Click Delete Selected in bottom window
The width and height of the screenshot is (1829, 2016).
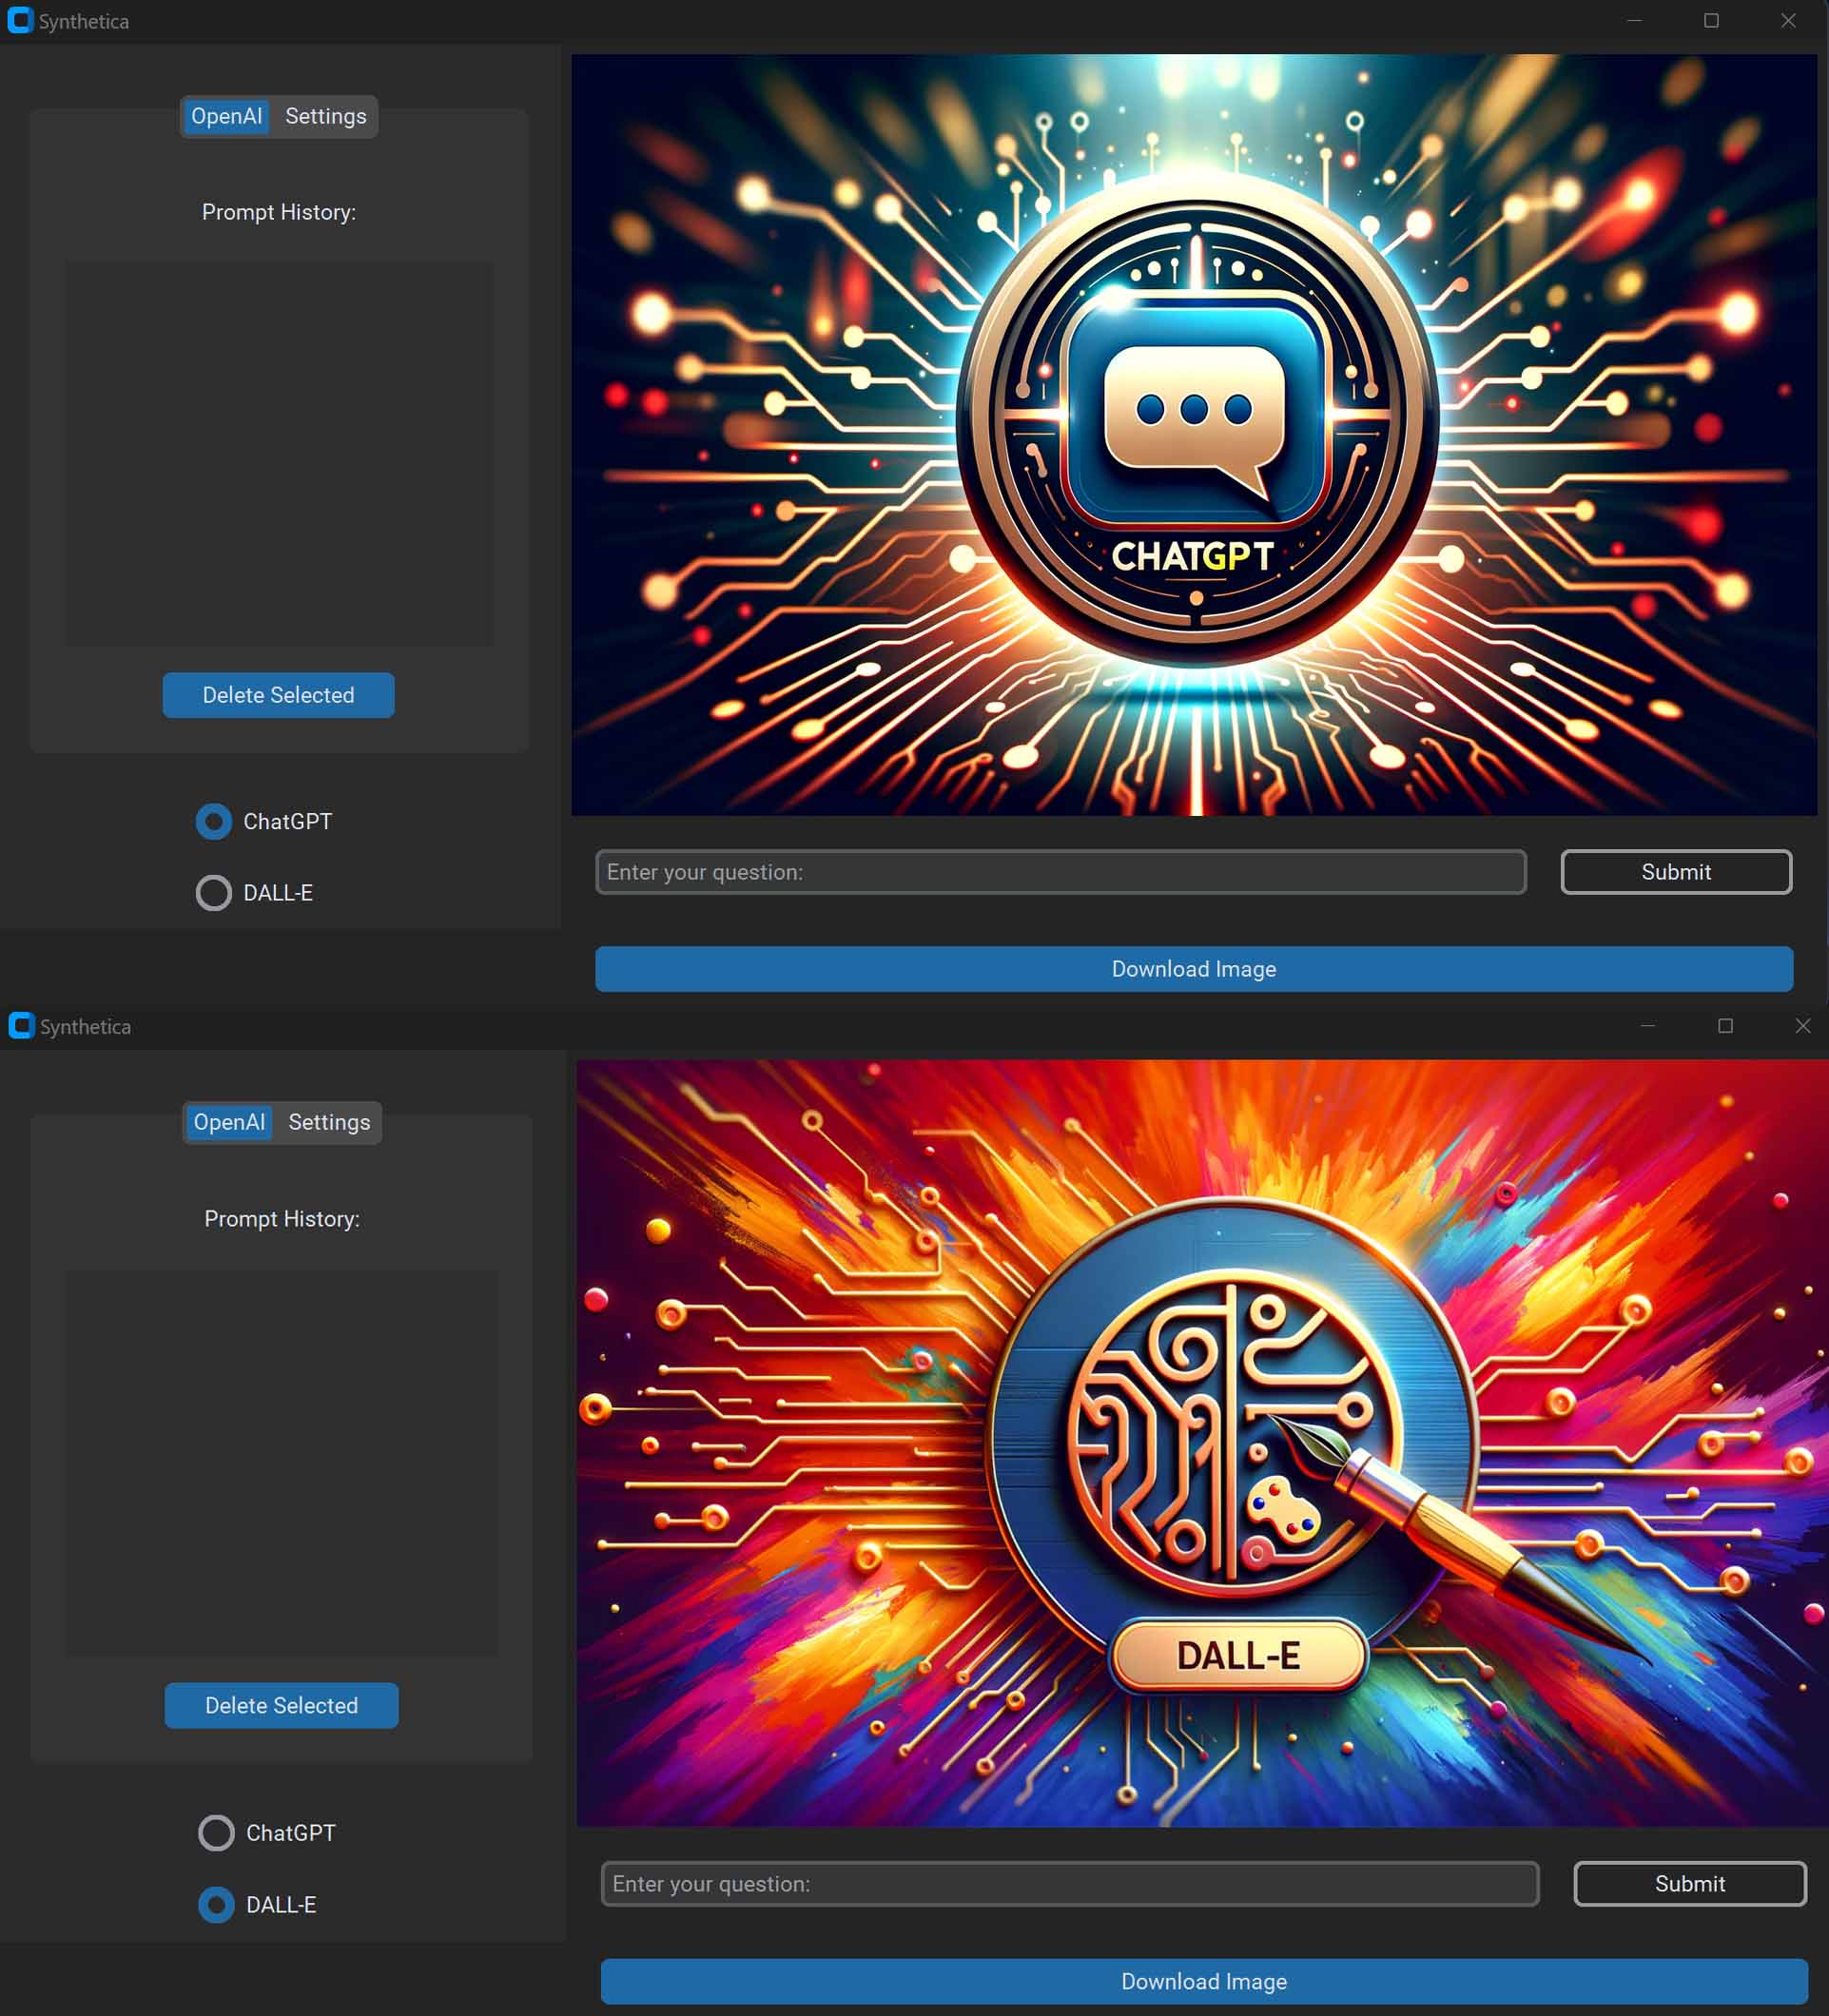point(281,1705)
